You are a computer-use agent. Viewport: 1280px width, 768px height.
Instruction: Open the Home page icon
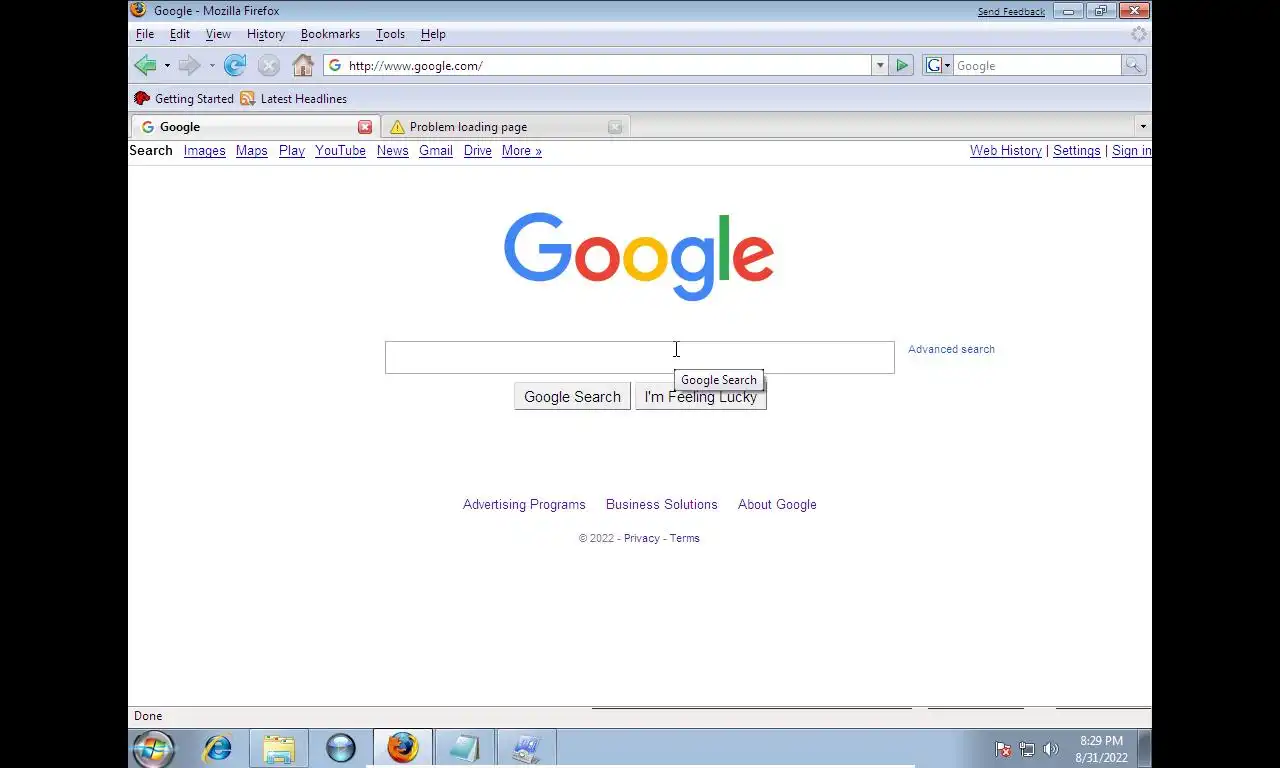click(x=303, y=66)
